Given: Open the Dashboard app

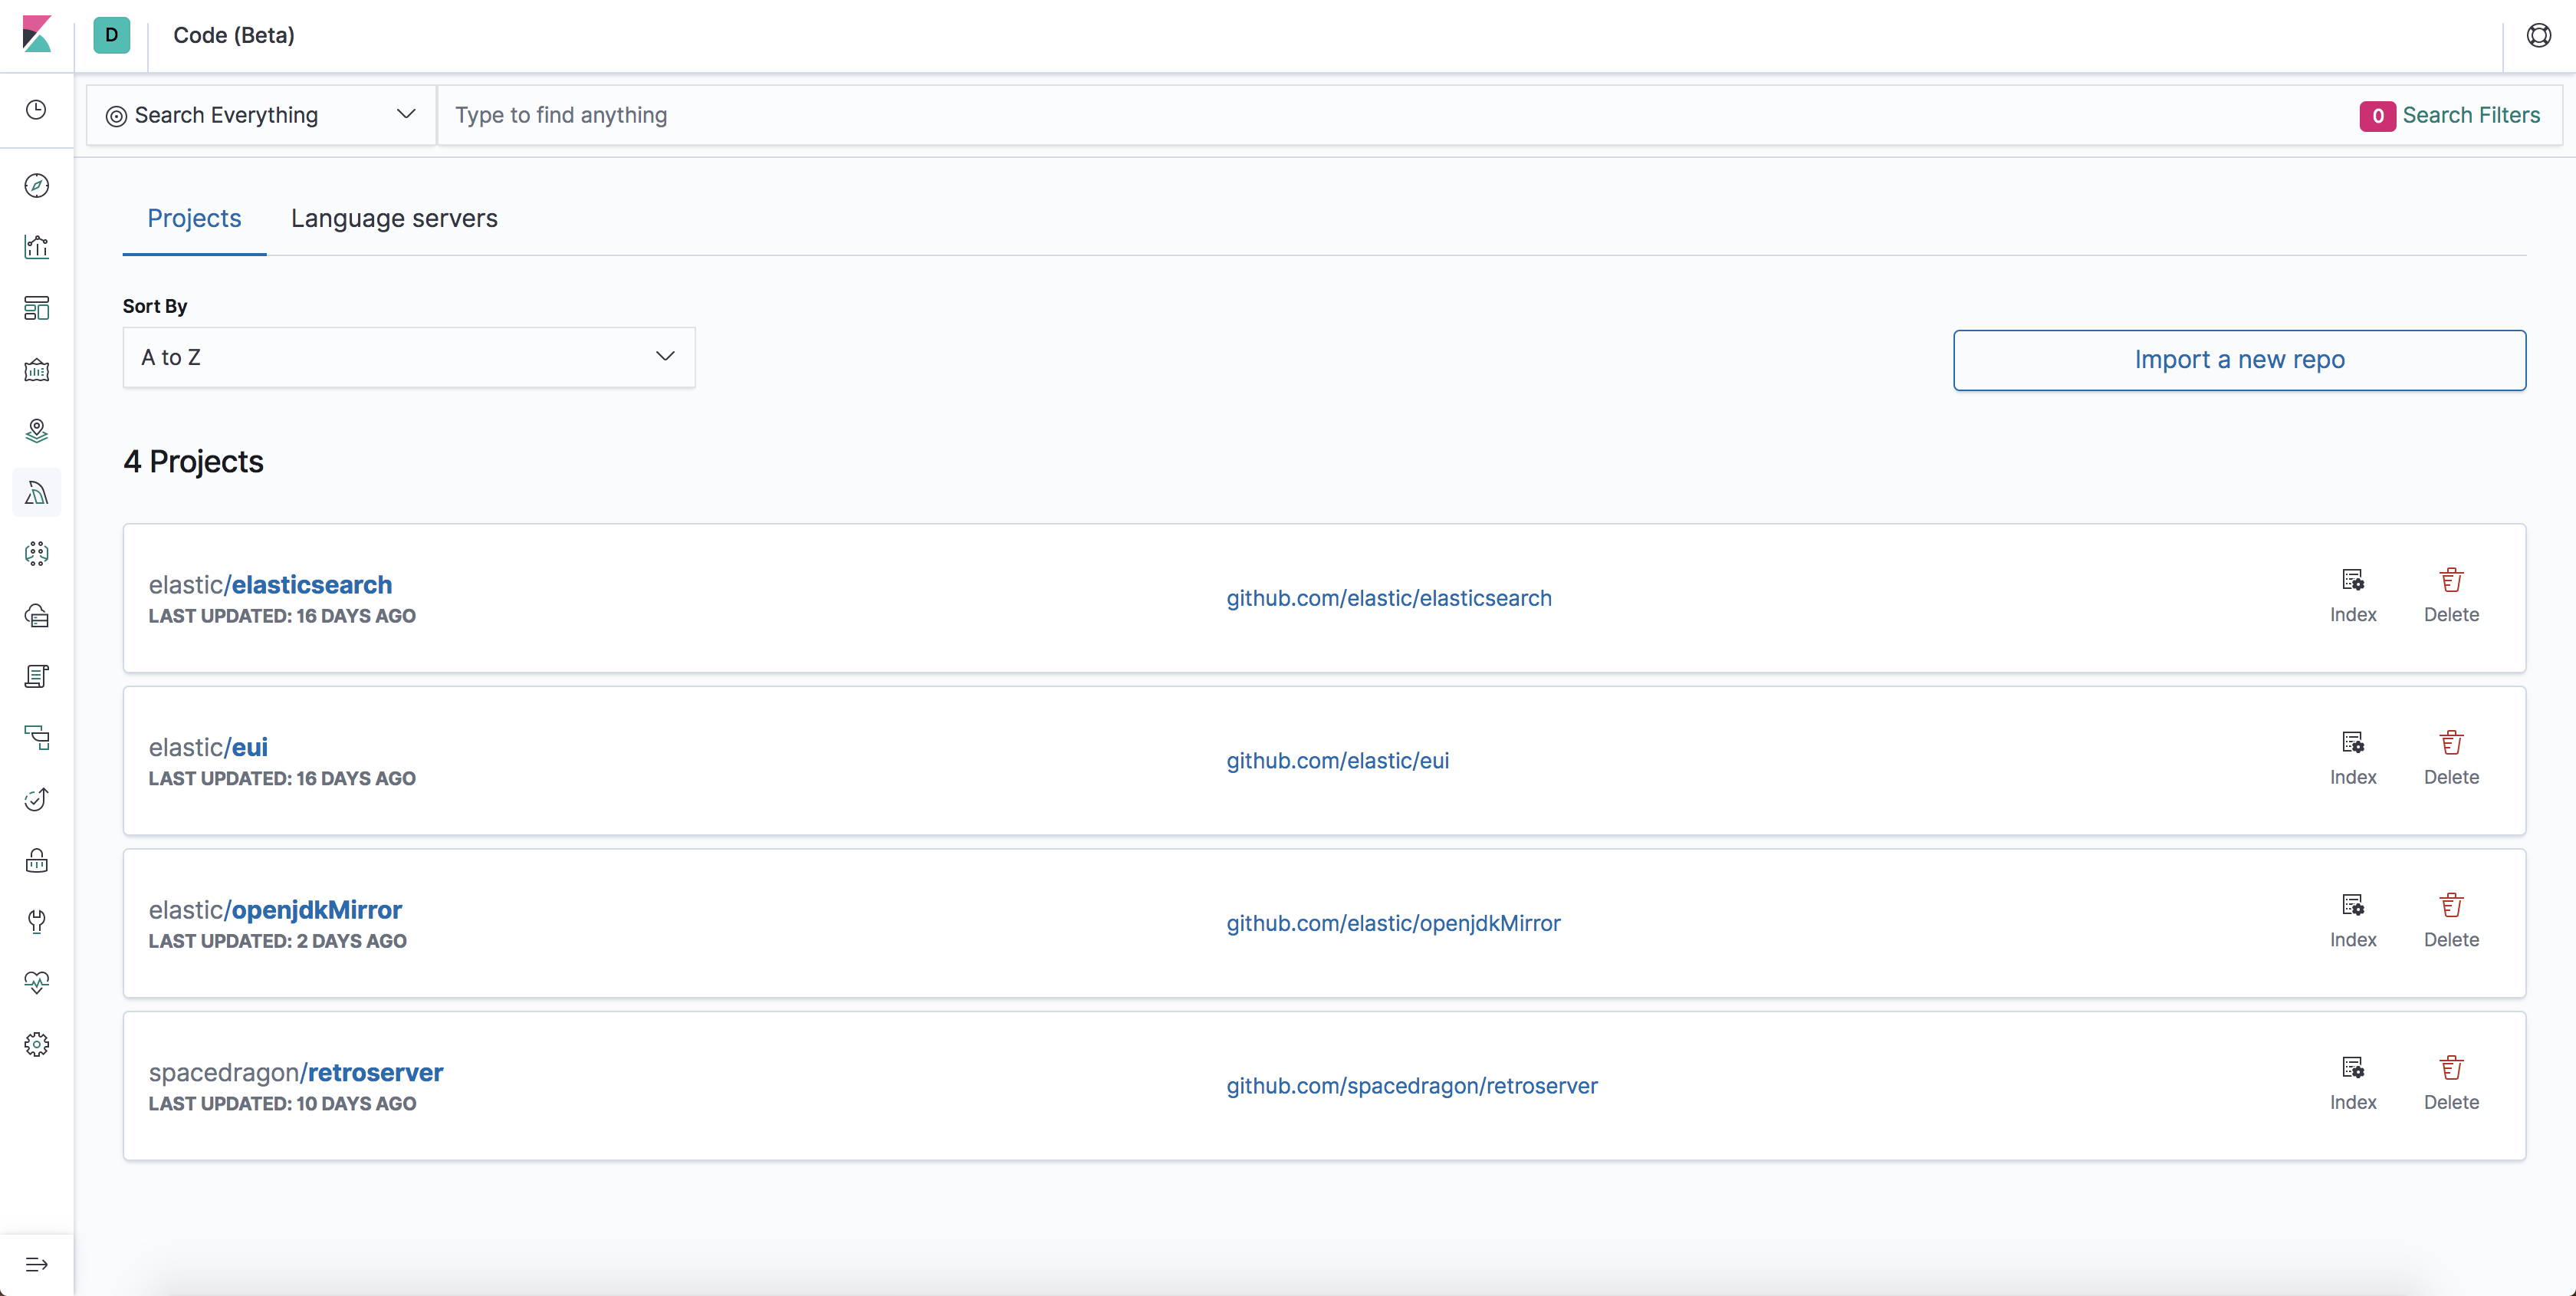Looking at the screenshot, I should tap(36, 307).
